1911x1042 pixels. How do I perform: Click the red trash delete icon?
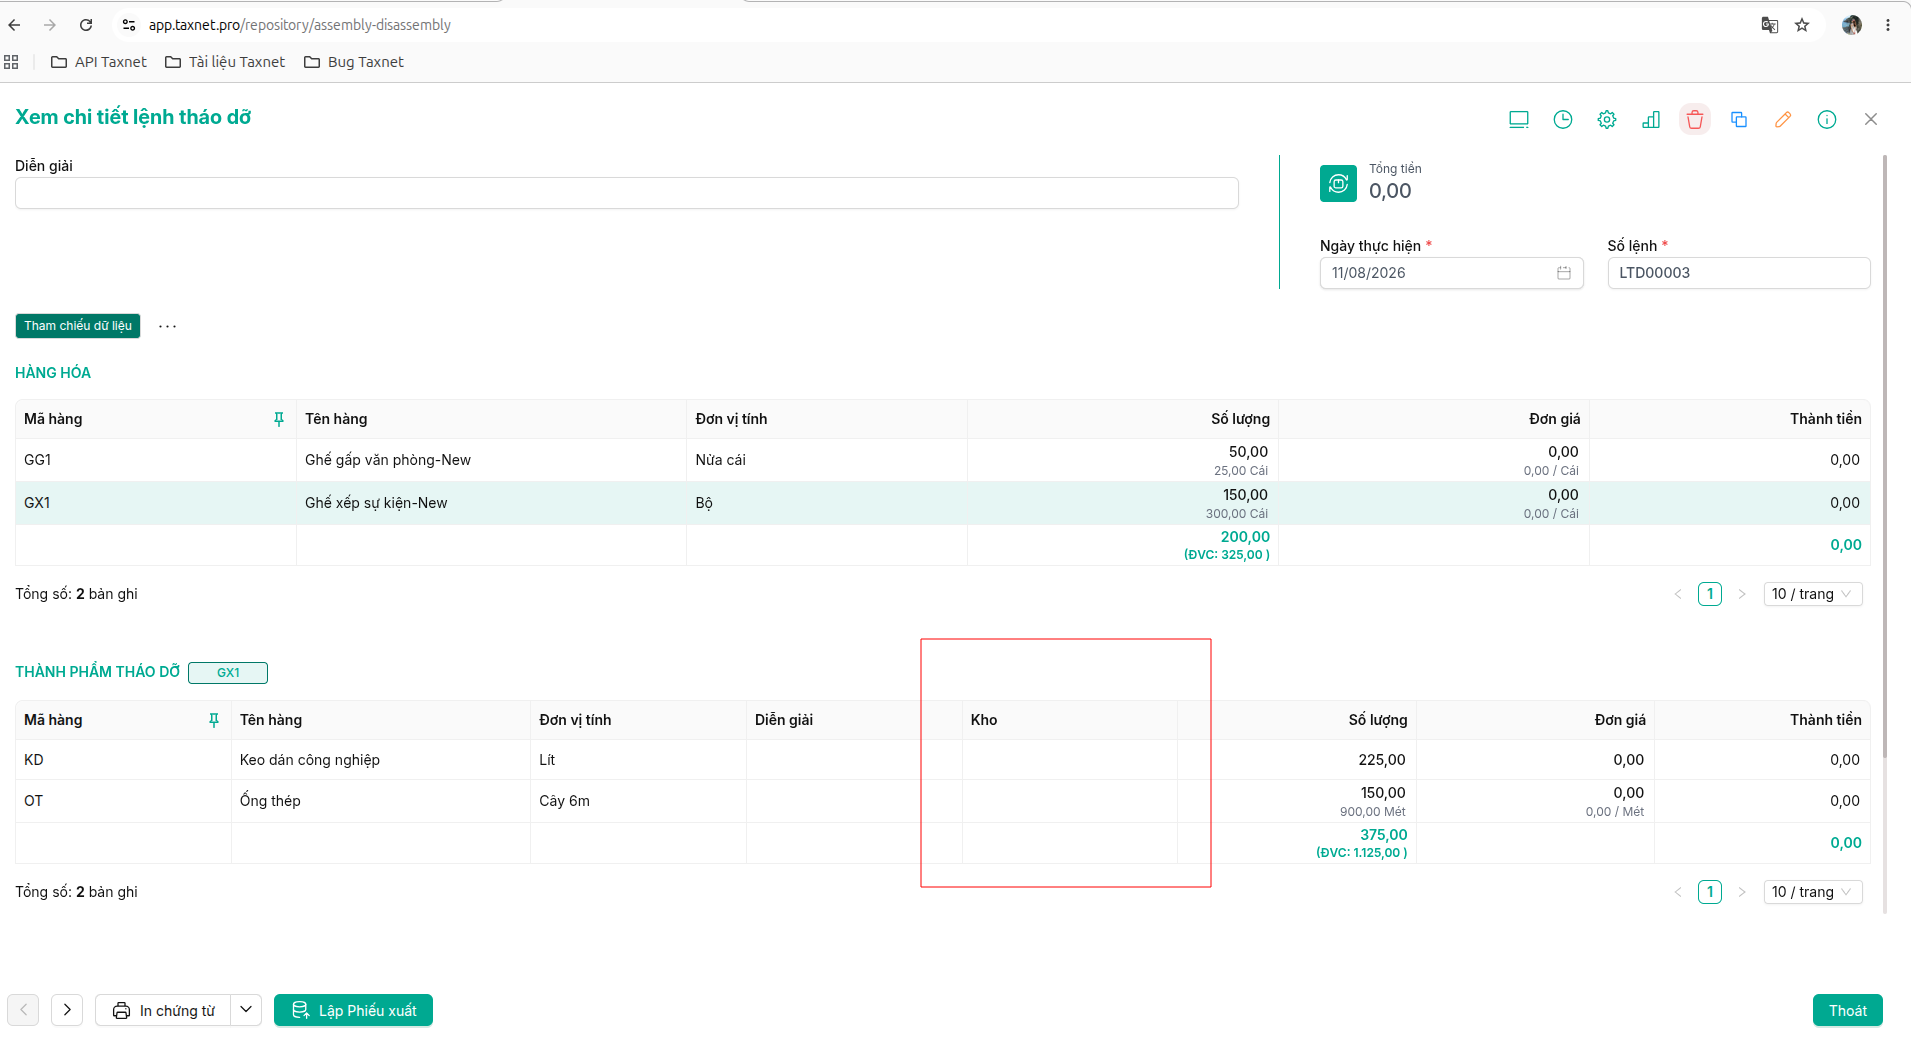click(1694, 119)
